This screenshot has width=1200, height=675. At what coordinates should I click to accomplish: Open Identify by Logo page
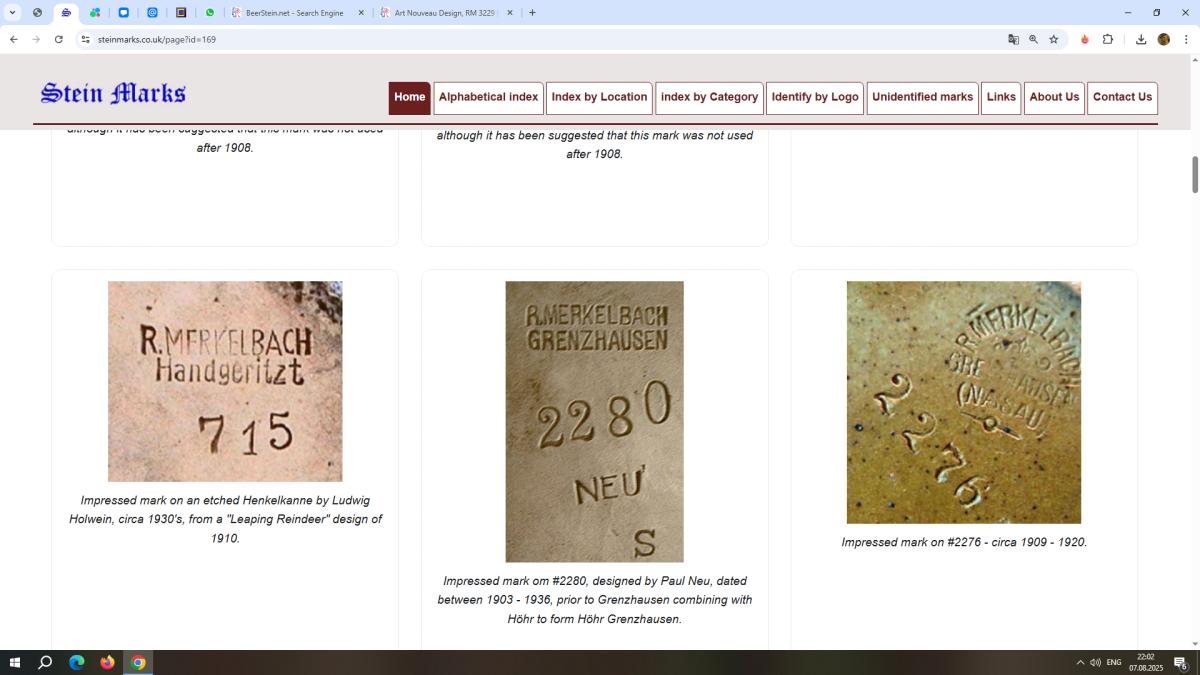tap(815, 98)
